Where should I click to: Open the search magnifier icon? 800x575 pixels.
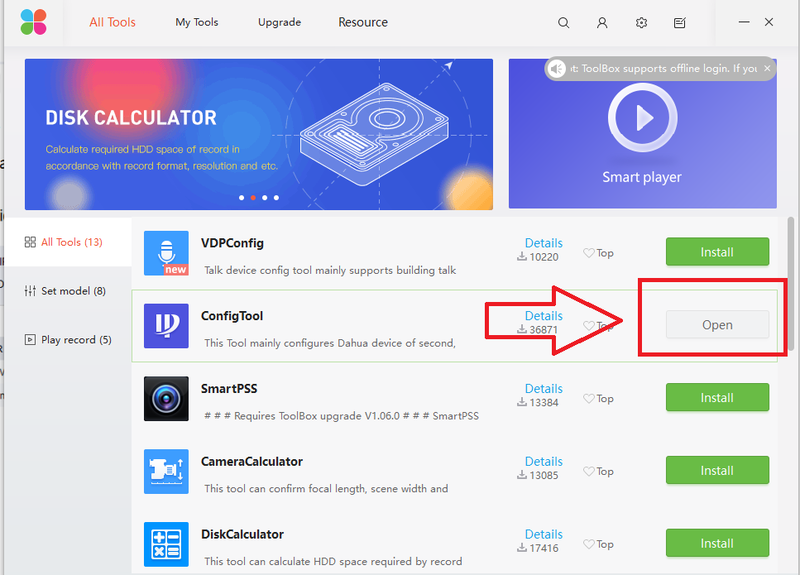(x=563, y=22)
